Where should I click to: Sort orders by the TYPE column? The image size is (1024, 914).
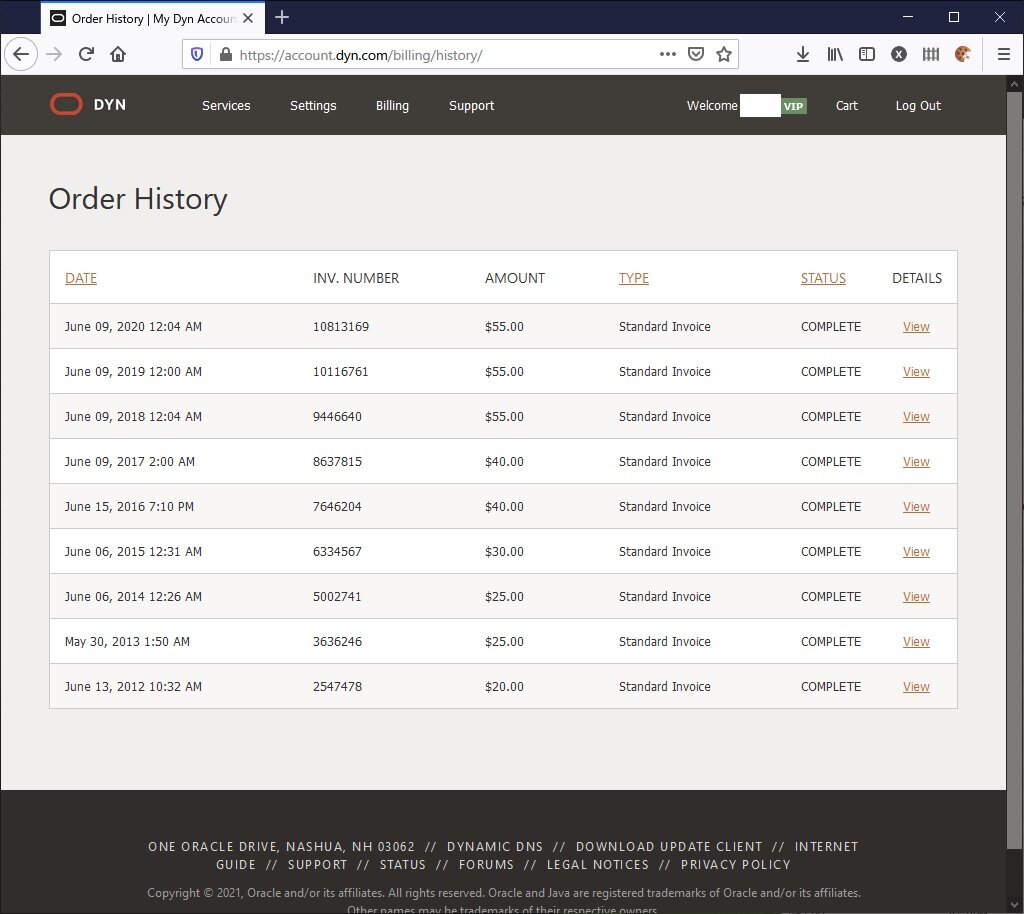point(633,278)
